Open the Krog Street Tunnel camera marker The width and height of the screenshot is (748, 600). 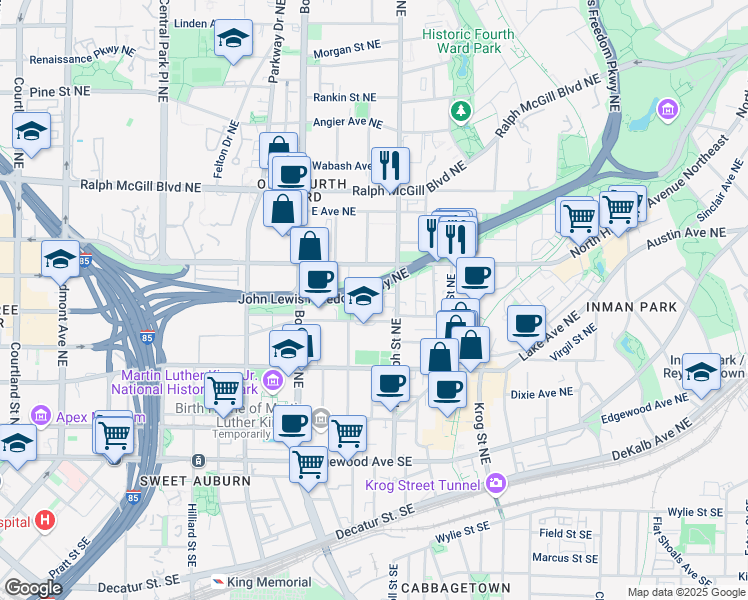[496, 486]
